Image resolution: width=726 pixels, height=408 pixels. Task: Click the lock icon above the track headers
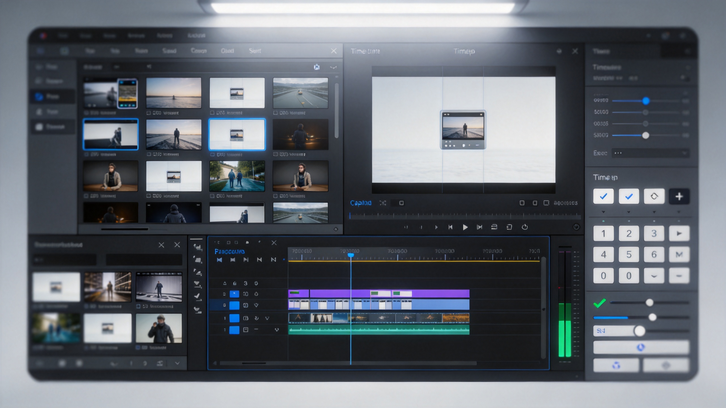pos(235,283)
